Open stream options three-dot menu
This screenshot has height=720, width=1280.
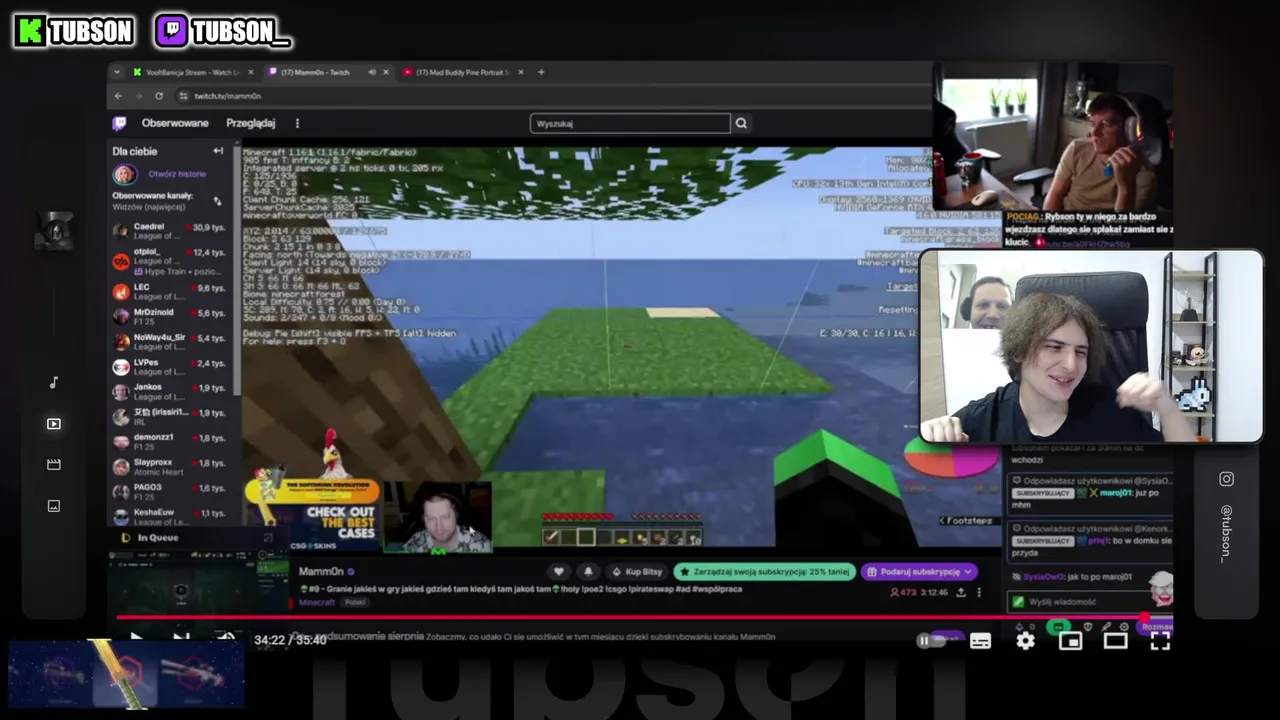(x=979, y=592)
